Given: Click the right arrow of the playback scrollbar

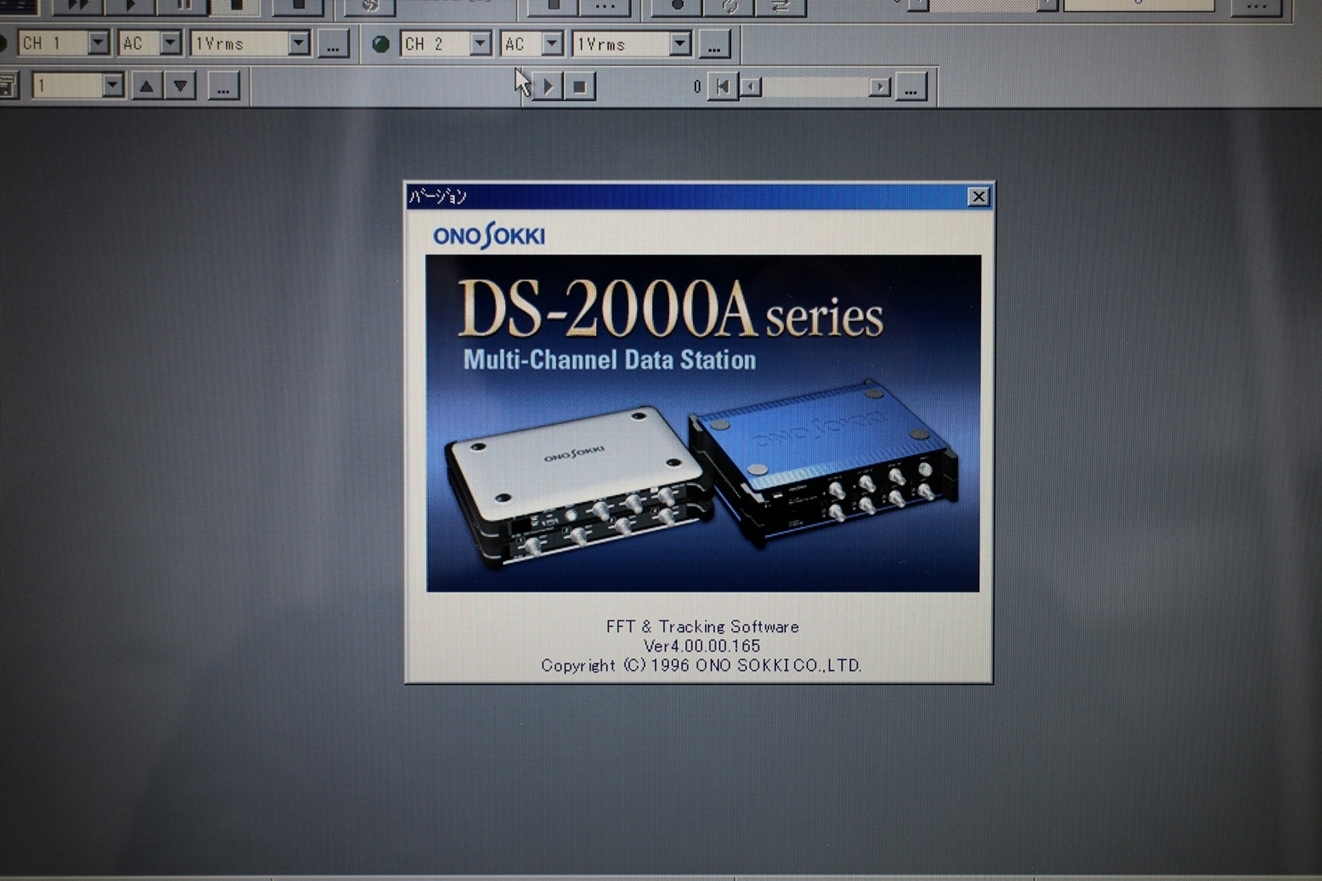Looking at the screenshot, I should pos(879,87).
